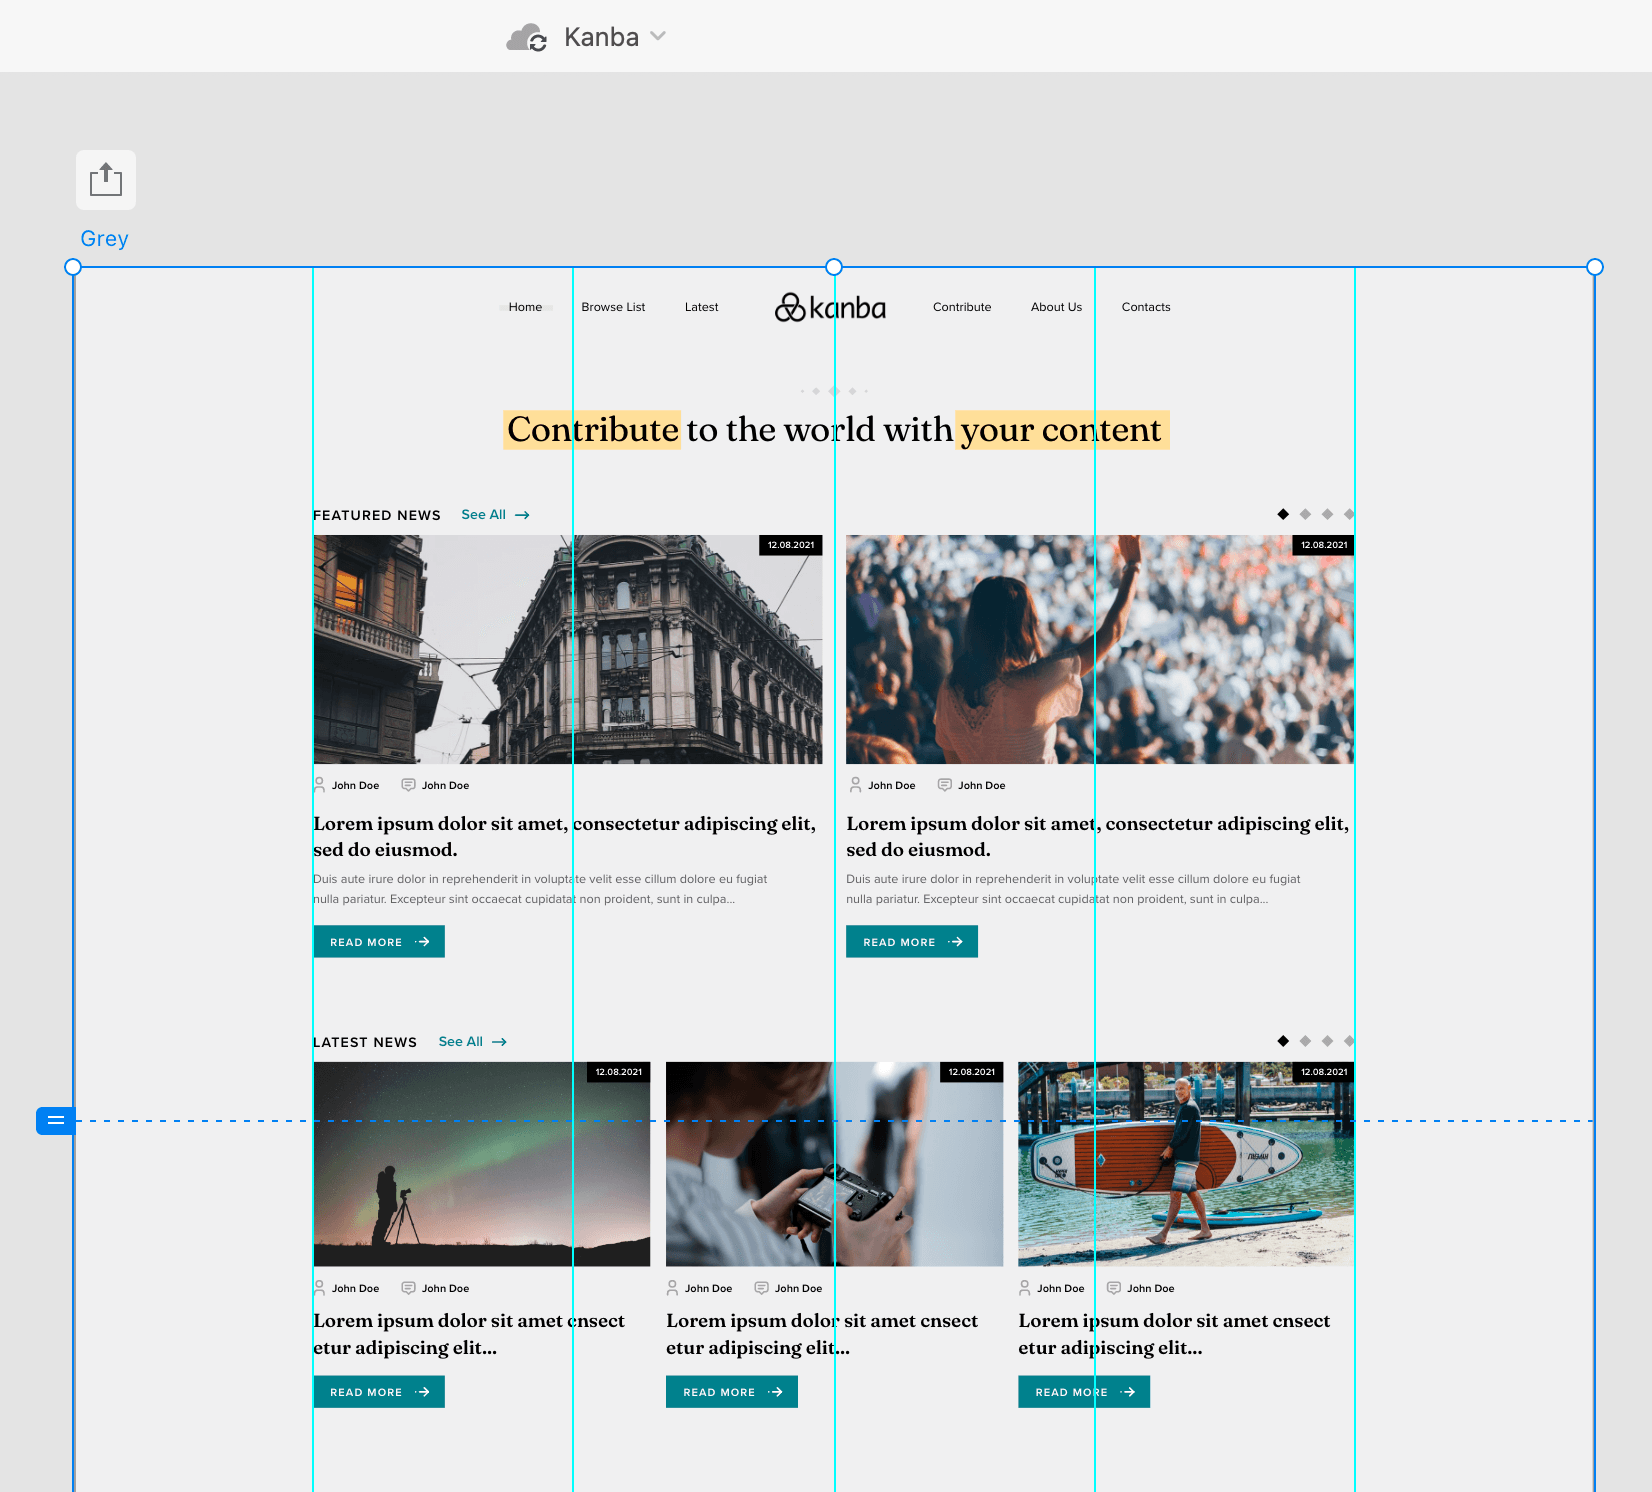Click the concert crowd featured image
The height and width of the screenshot is (1492, 1652).
(1099, 649)
